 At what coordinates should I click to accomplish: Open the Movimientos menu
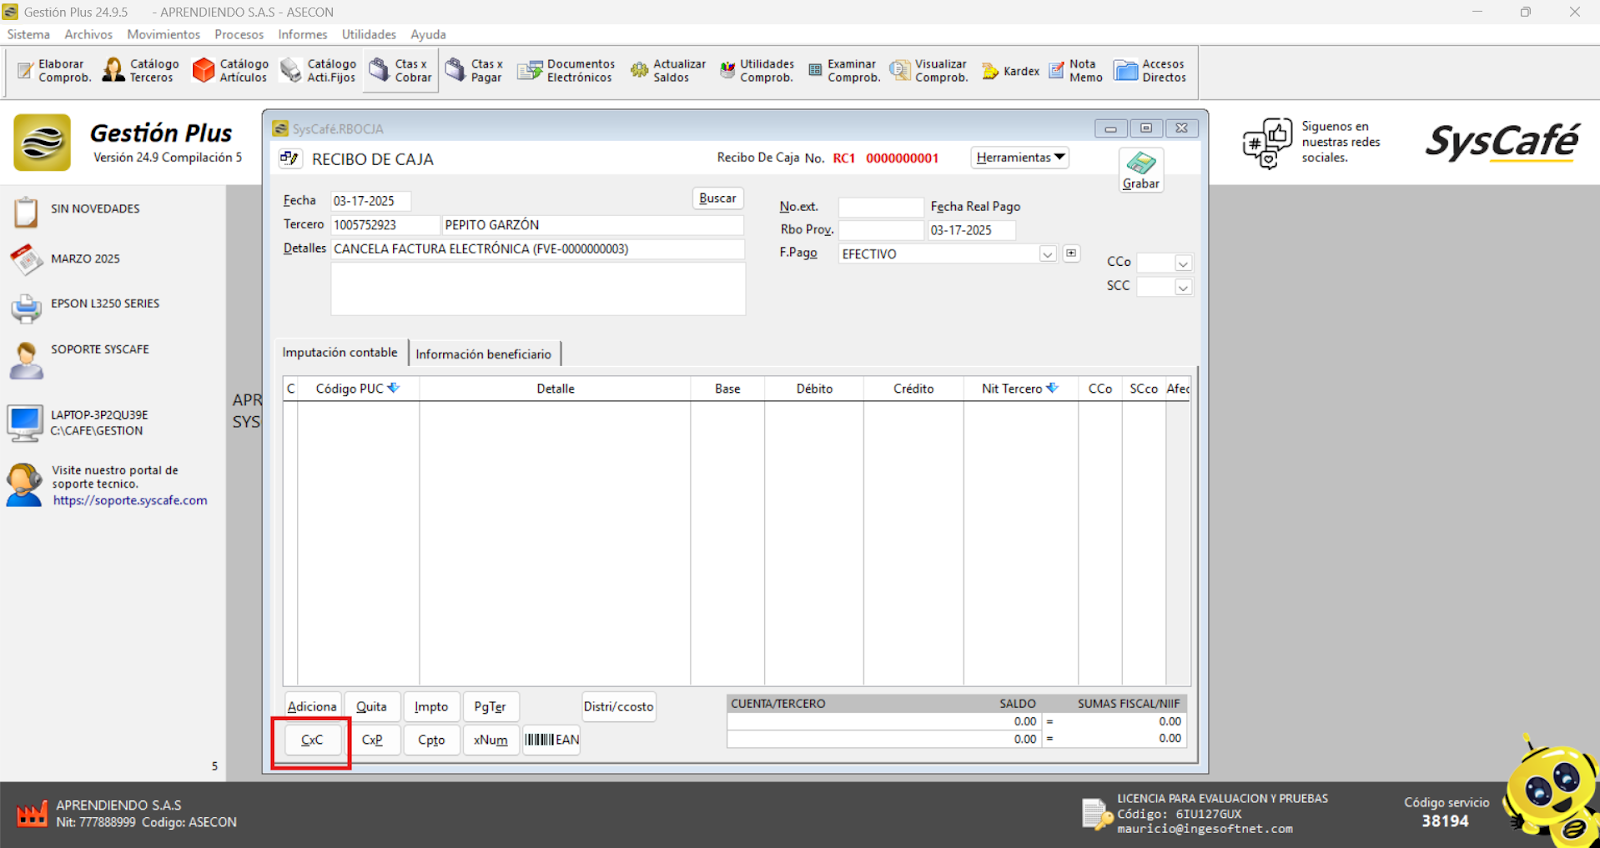pos(163,34)
